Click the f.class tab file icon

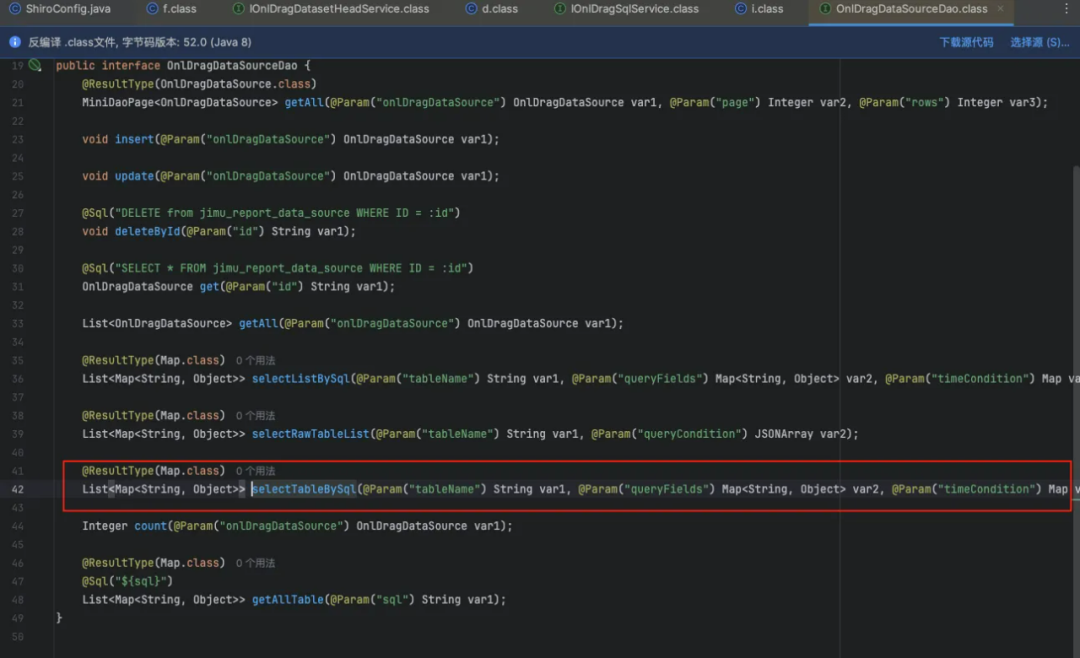(x=152, y=9)
